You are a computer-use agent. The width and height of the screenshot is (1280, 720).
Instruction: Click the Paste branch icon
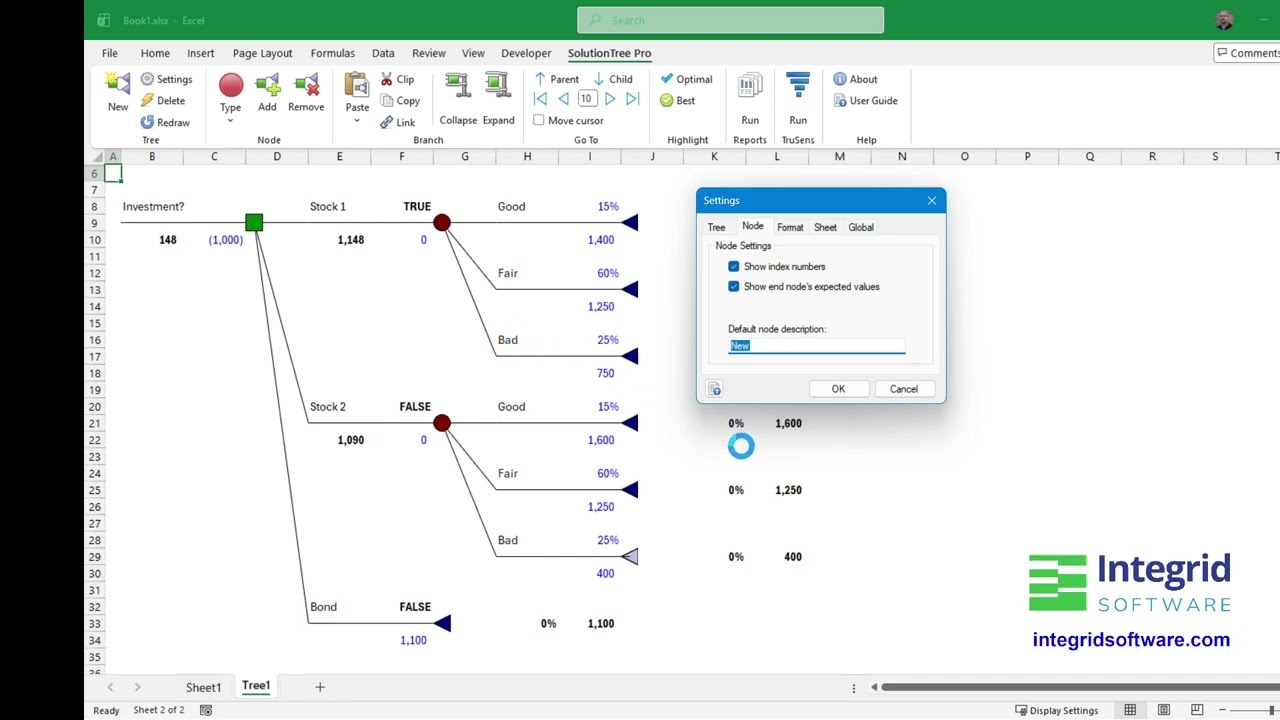(x=357, y=85)
